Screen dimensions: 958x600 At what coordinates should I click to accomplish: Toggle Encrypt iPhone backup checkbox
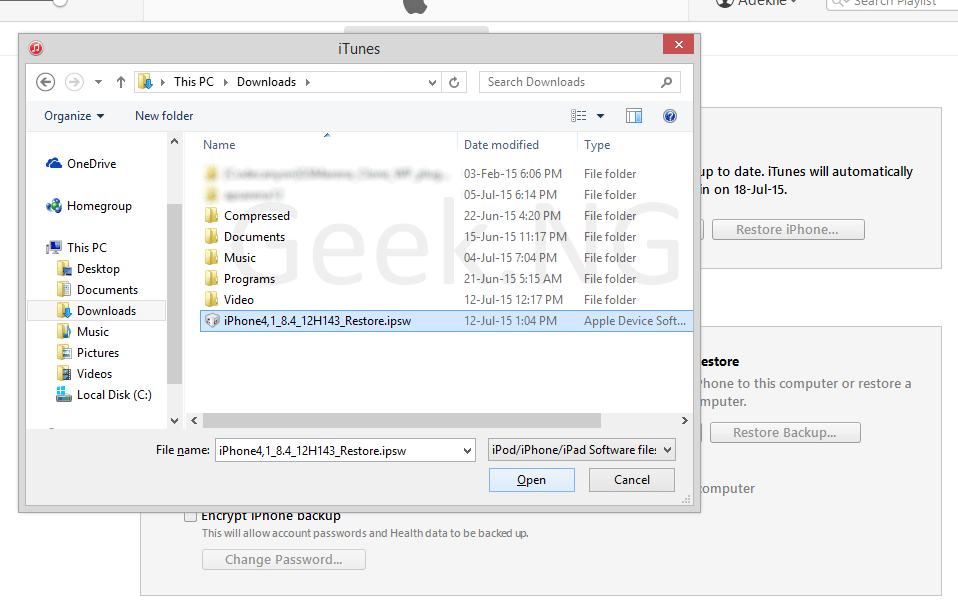191,516
